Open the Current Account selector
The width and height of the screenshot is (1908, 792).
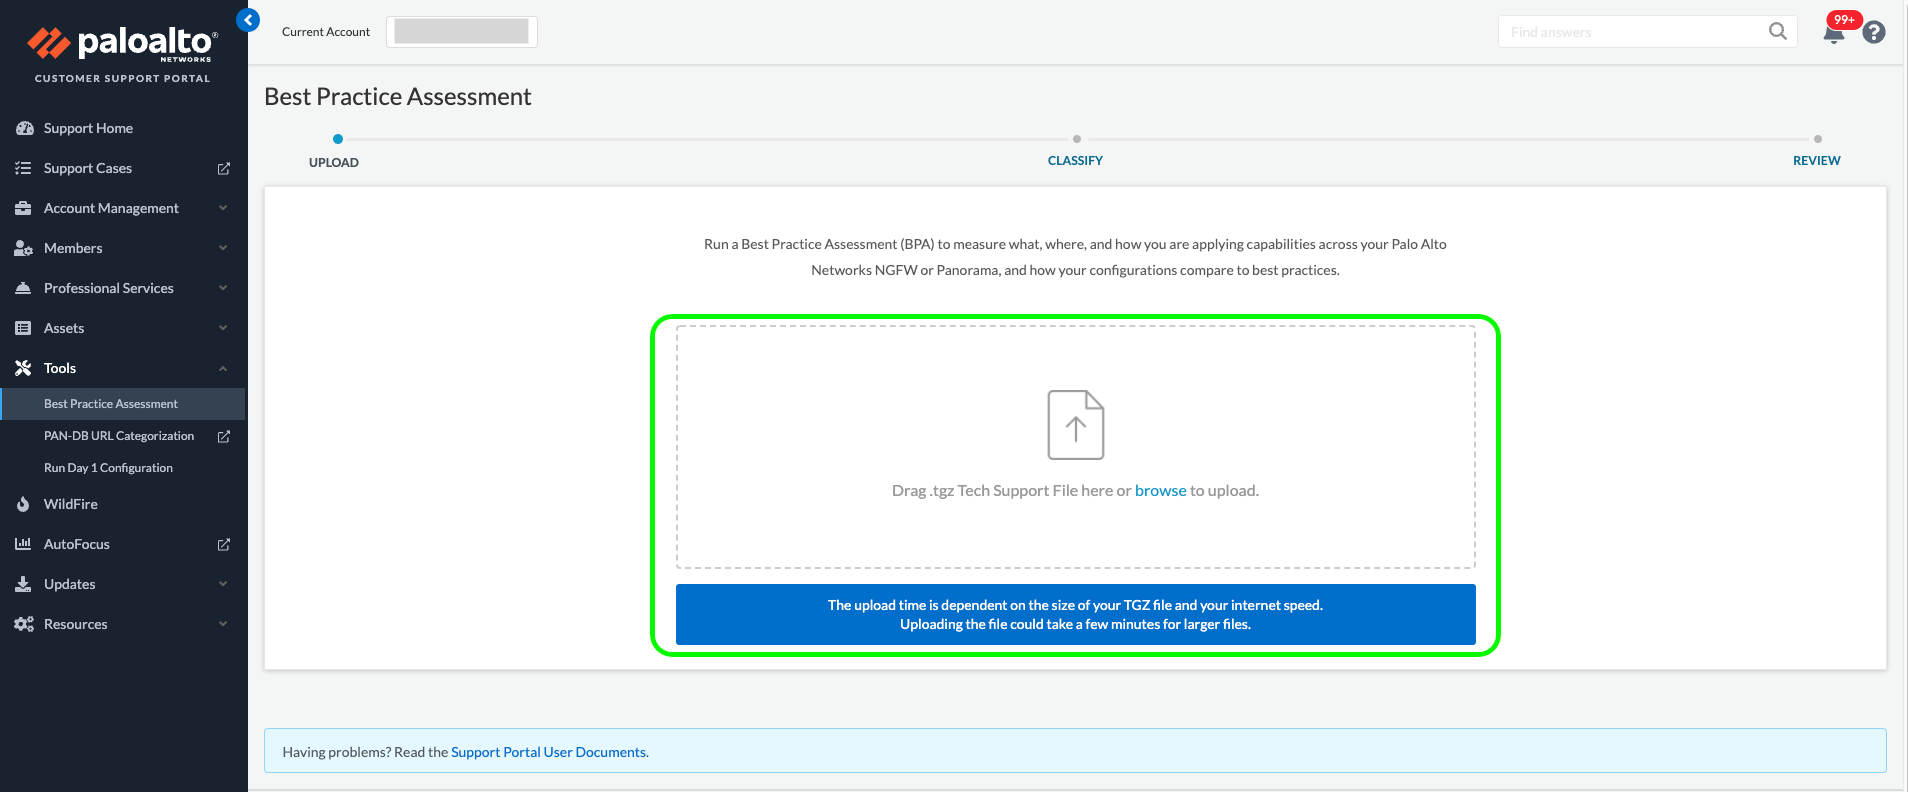[462, 32]
